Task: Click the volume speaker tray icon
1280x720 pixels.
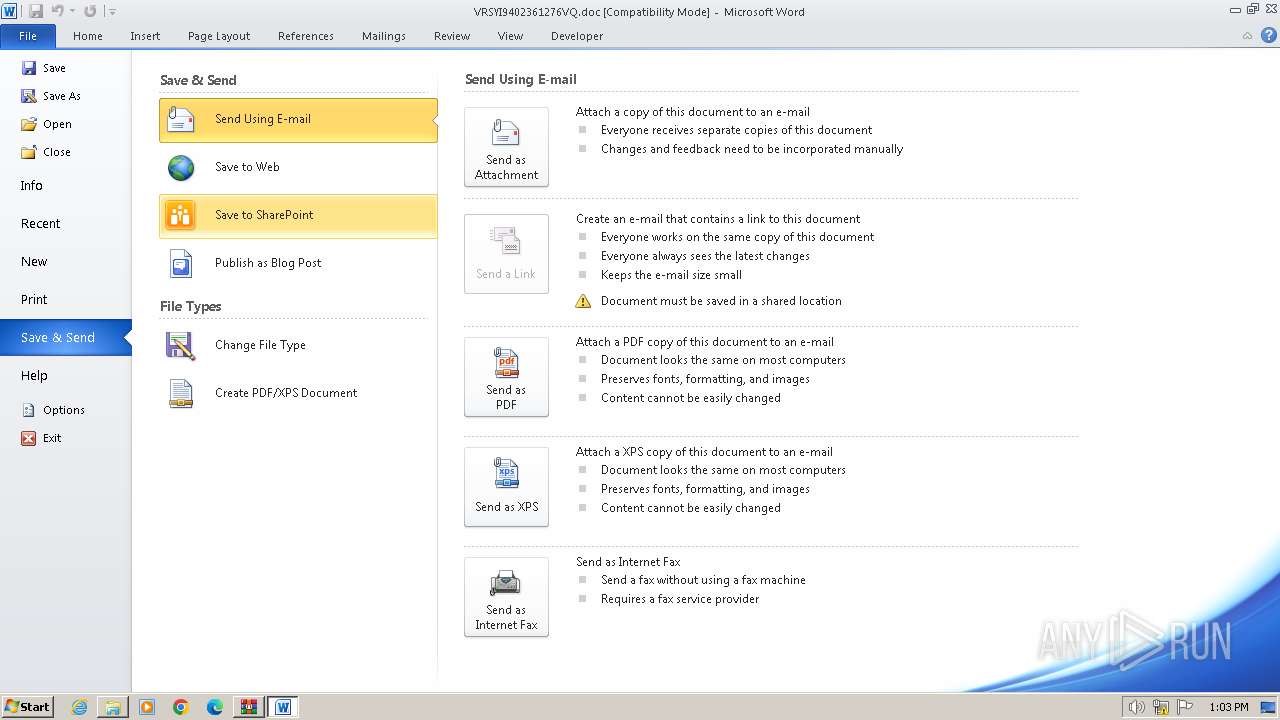Action: pyautogui.click(x=1137, y=707)
